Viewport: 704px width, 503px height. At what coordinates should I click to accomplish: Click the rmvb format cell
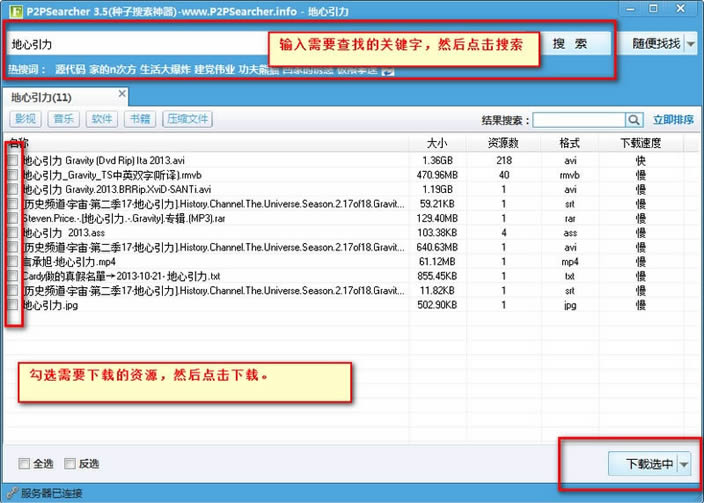(570, 175)
